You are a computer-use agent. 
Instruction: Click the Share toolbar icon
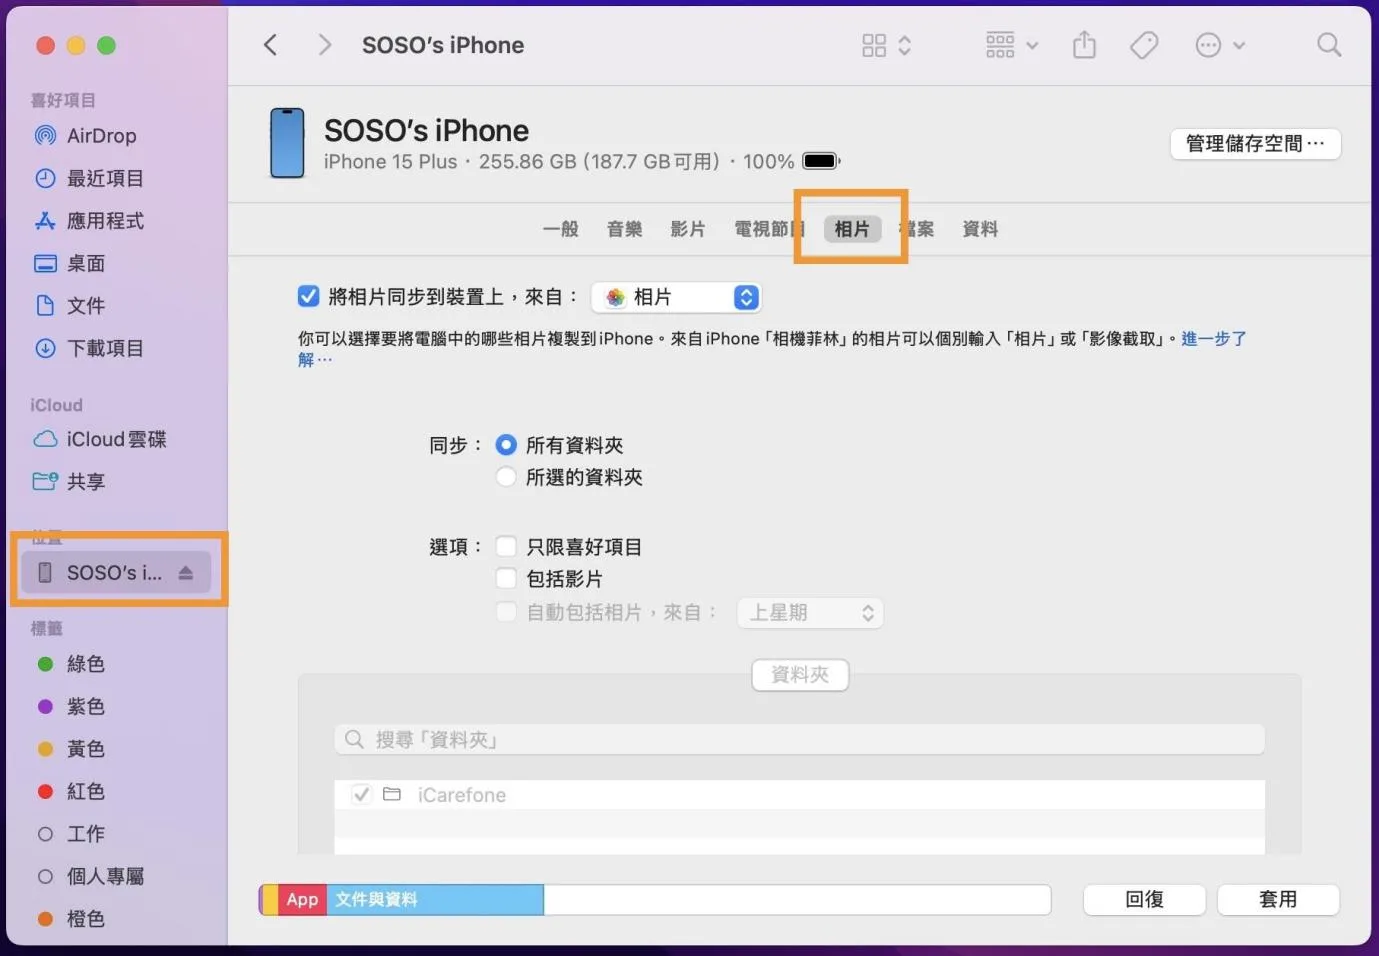1084,45
